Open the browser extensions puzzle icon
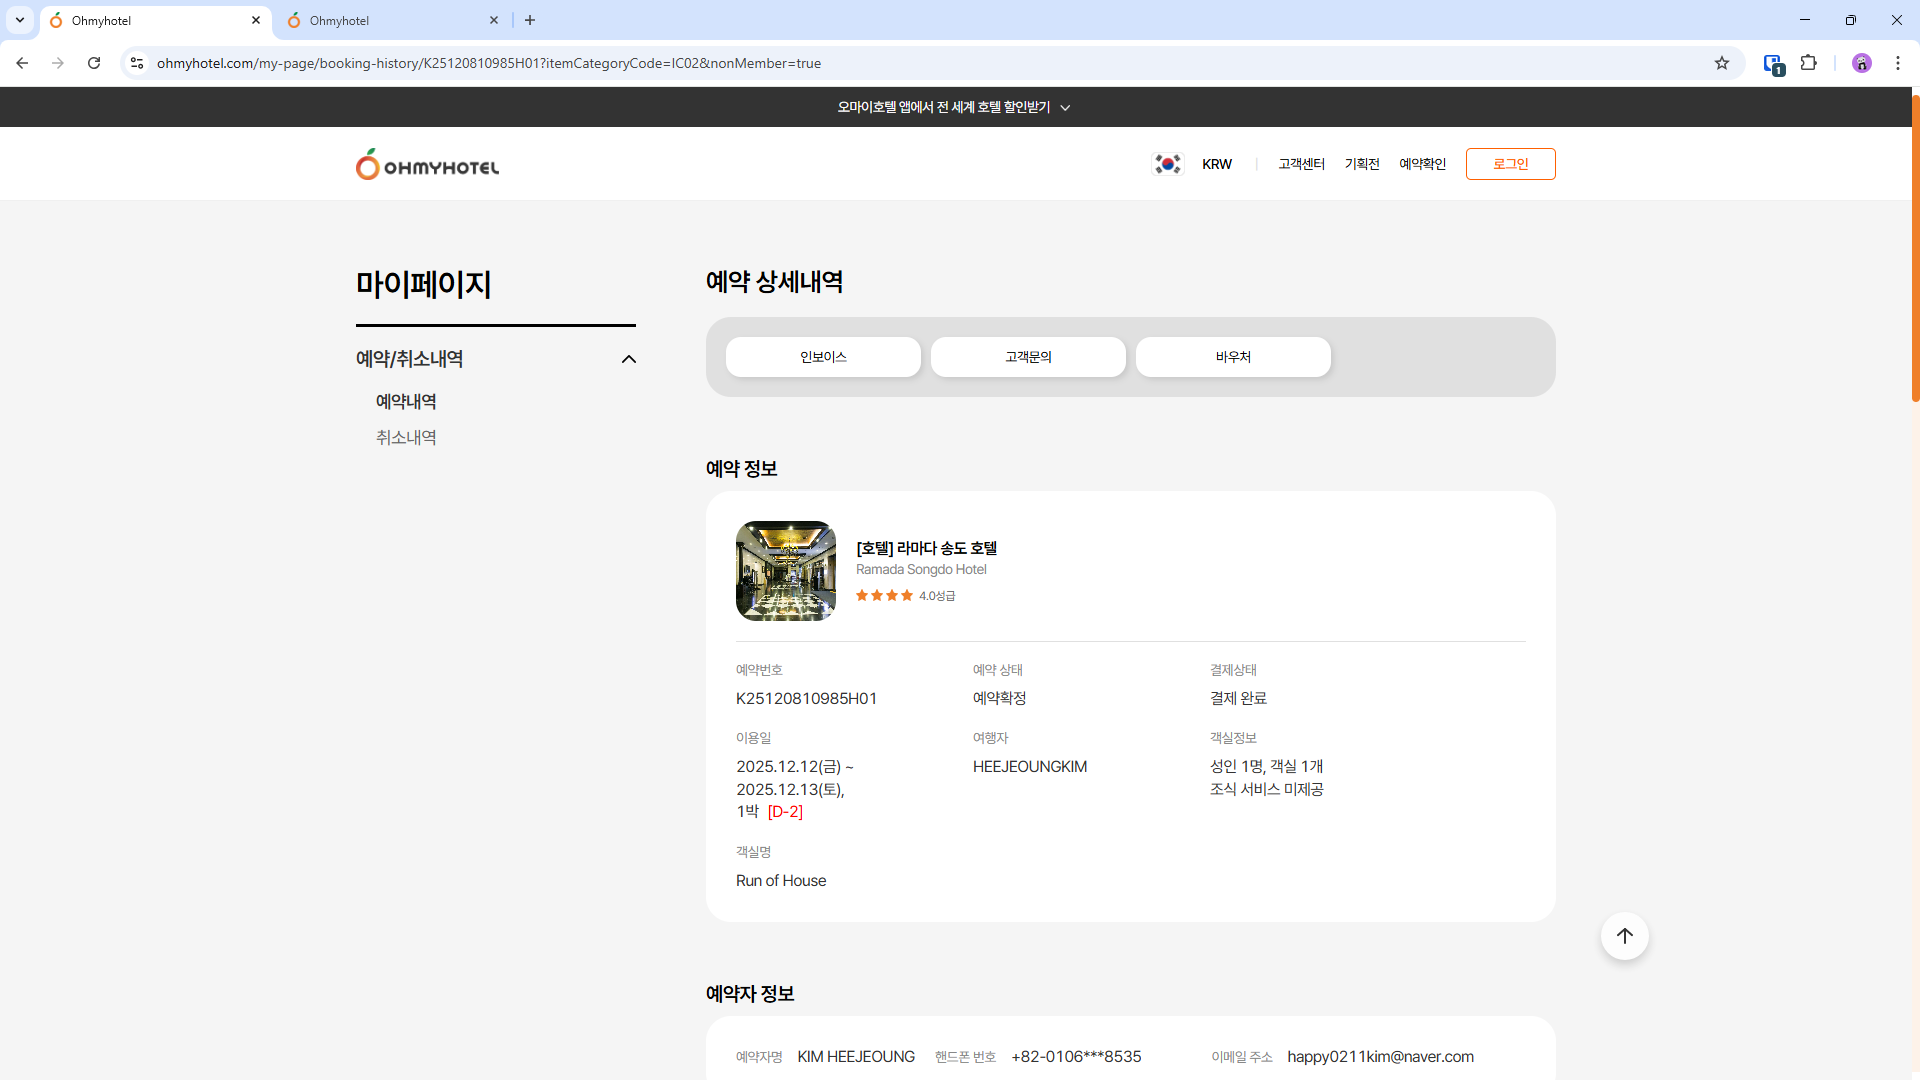The image size is (1920, 1080). (x=1808, y=63)
